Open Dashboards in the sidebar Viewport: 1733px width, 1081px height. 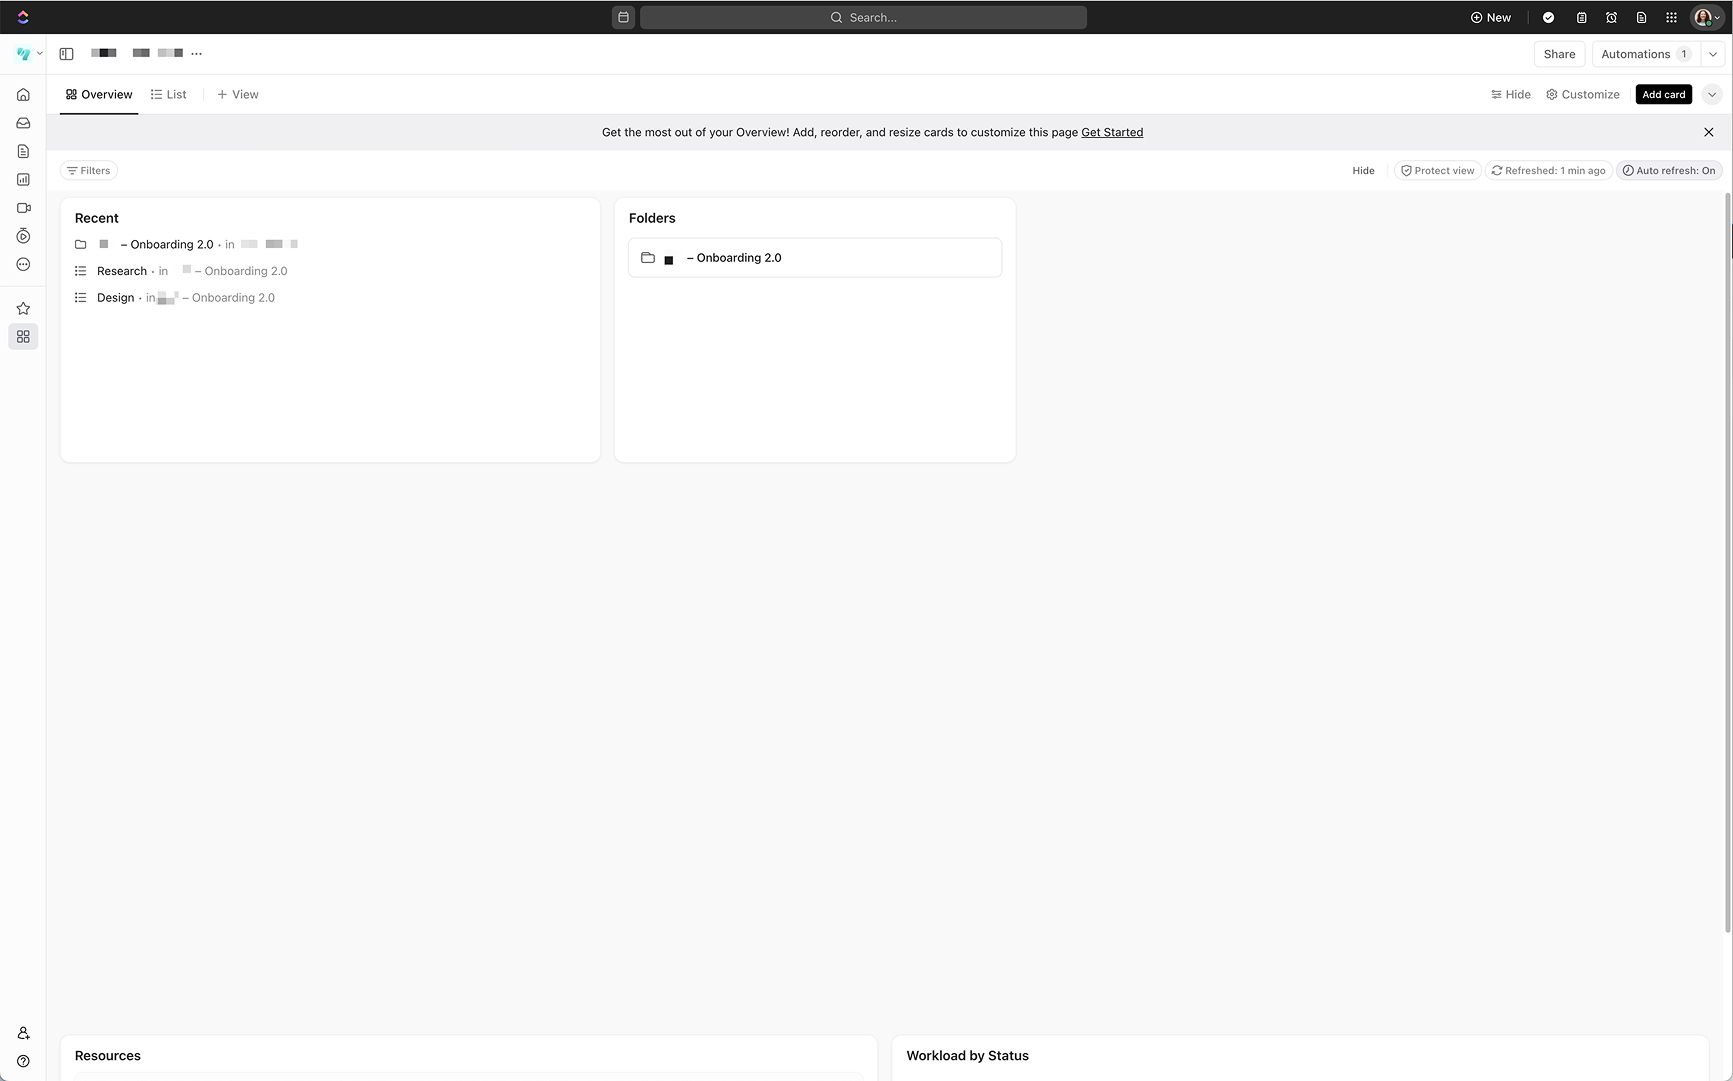(x=23, y=180)
